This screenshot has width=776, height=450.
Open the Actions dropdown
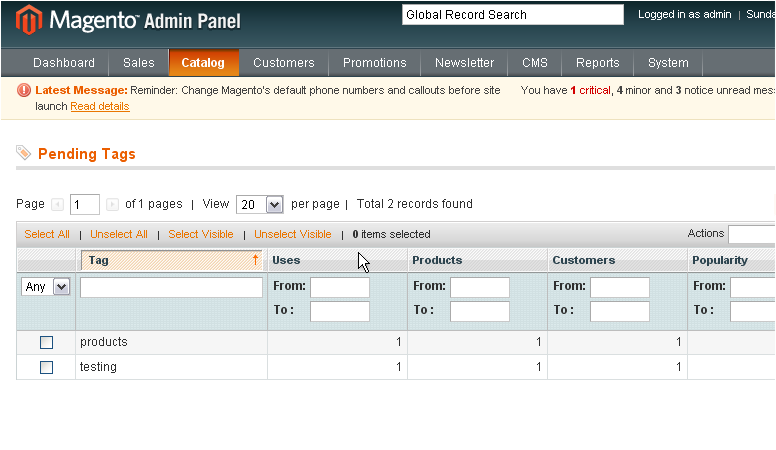752,234
